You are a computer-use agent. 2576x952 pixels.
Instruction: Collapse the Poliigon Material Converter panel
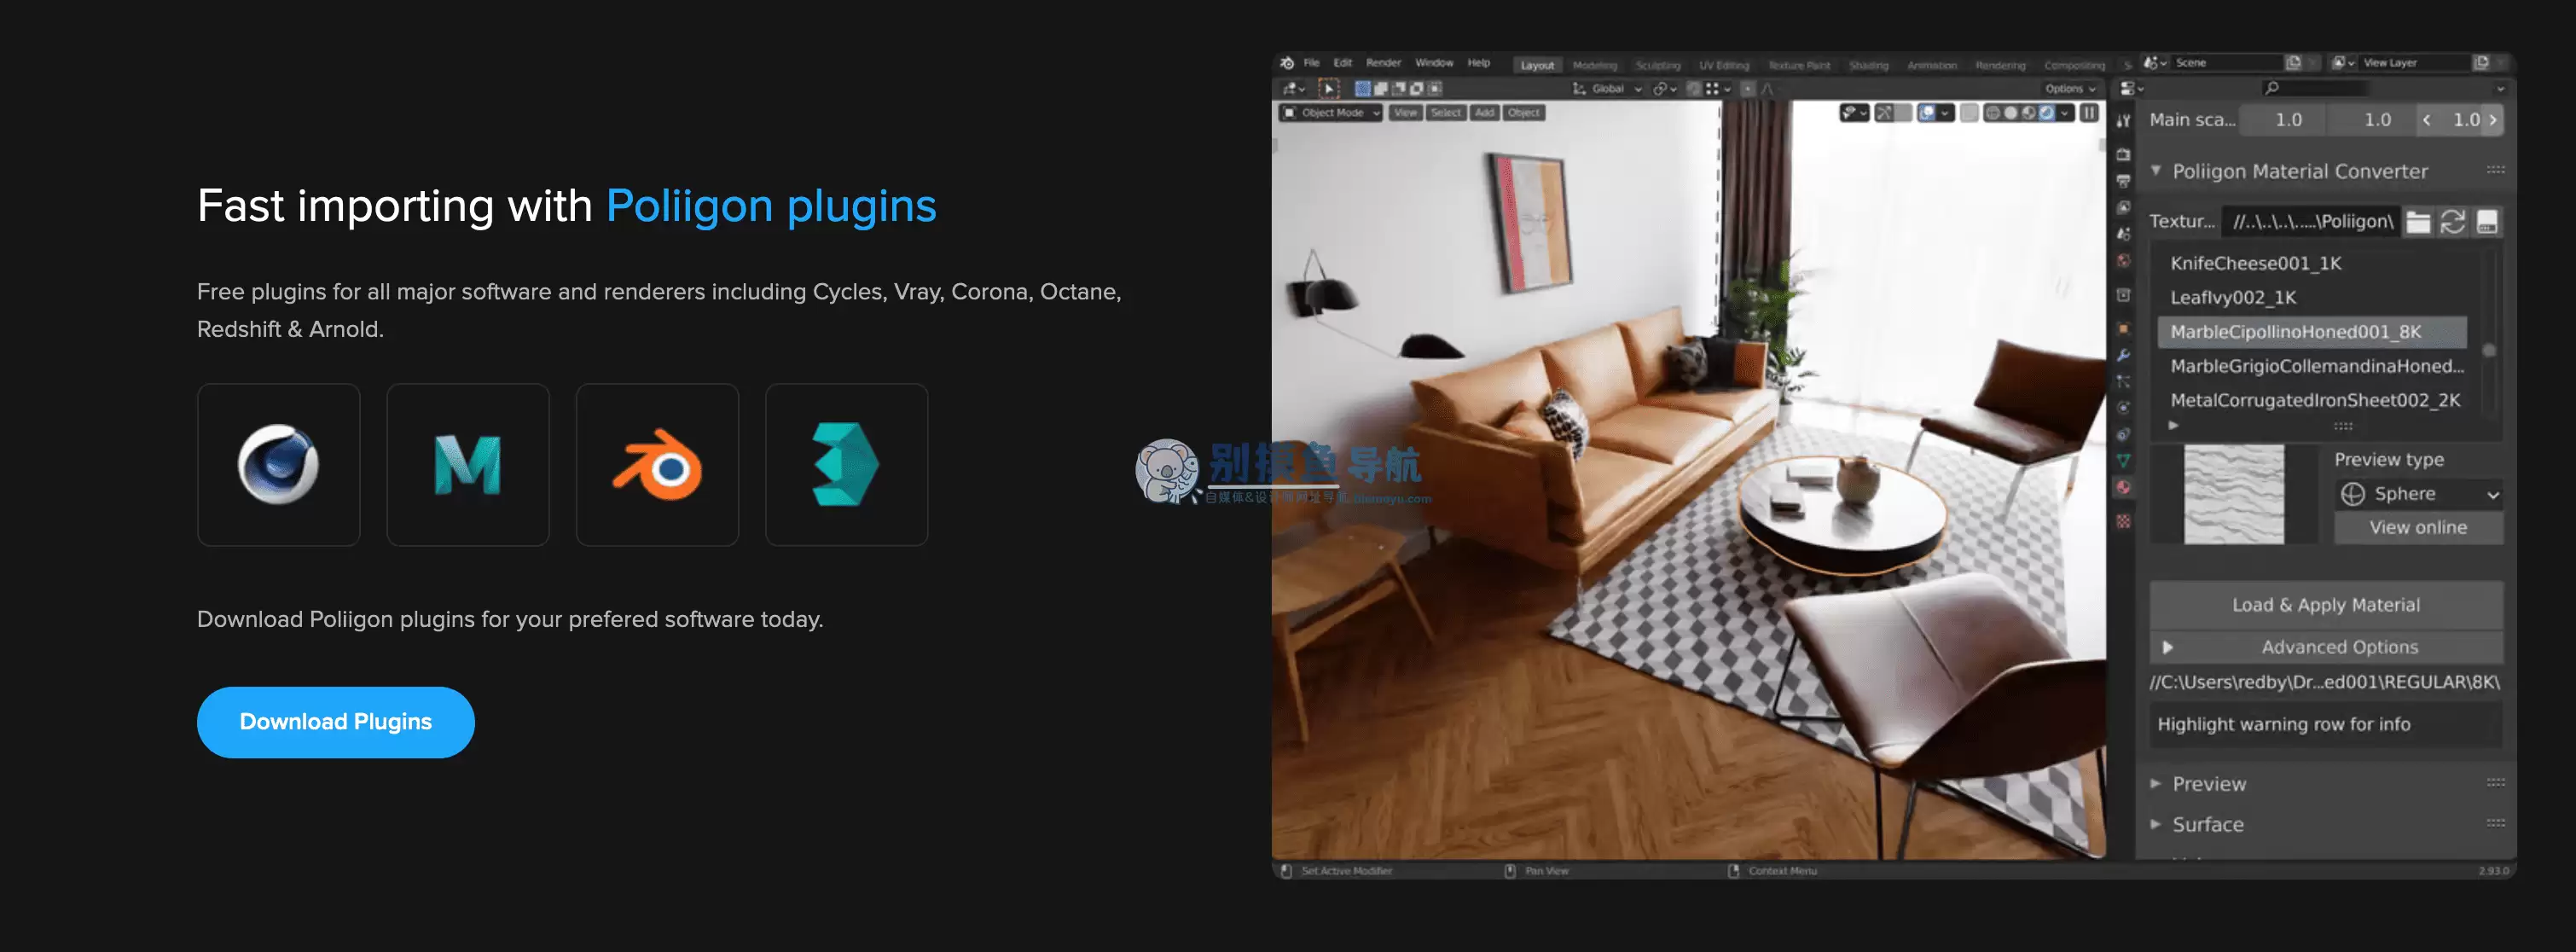(2156, 171)
